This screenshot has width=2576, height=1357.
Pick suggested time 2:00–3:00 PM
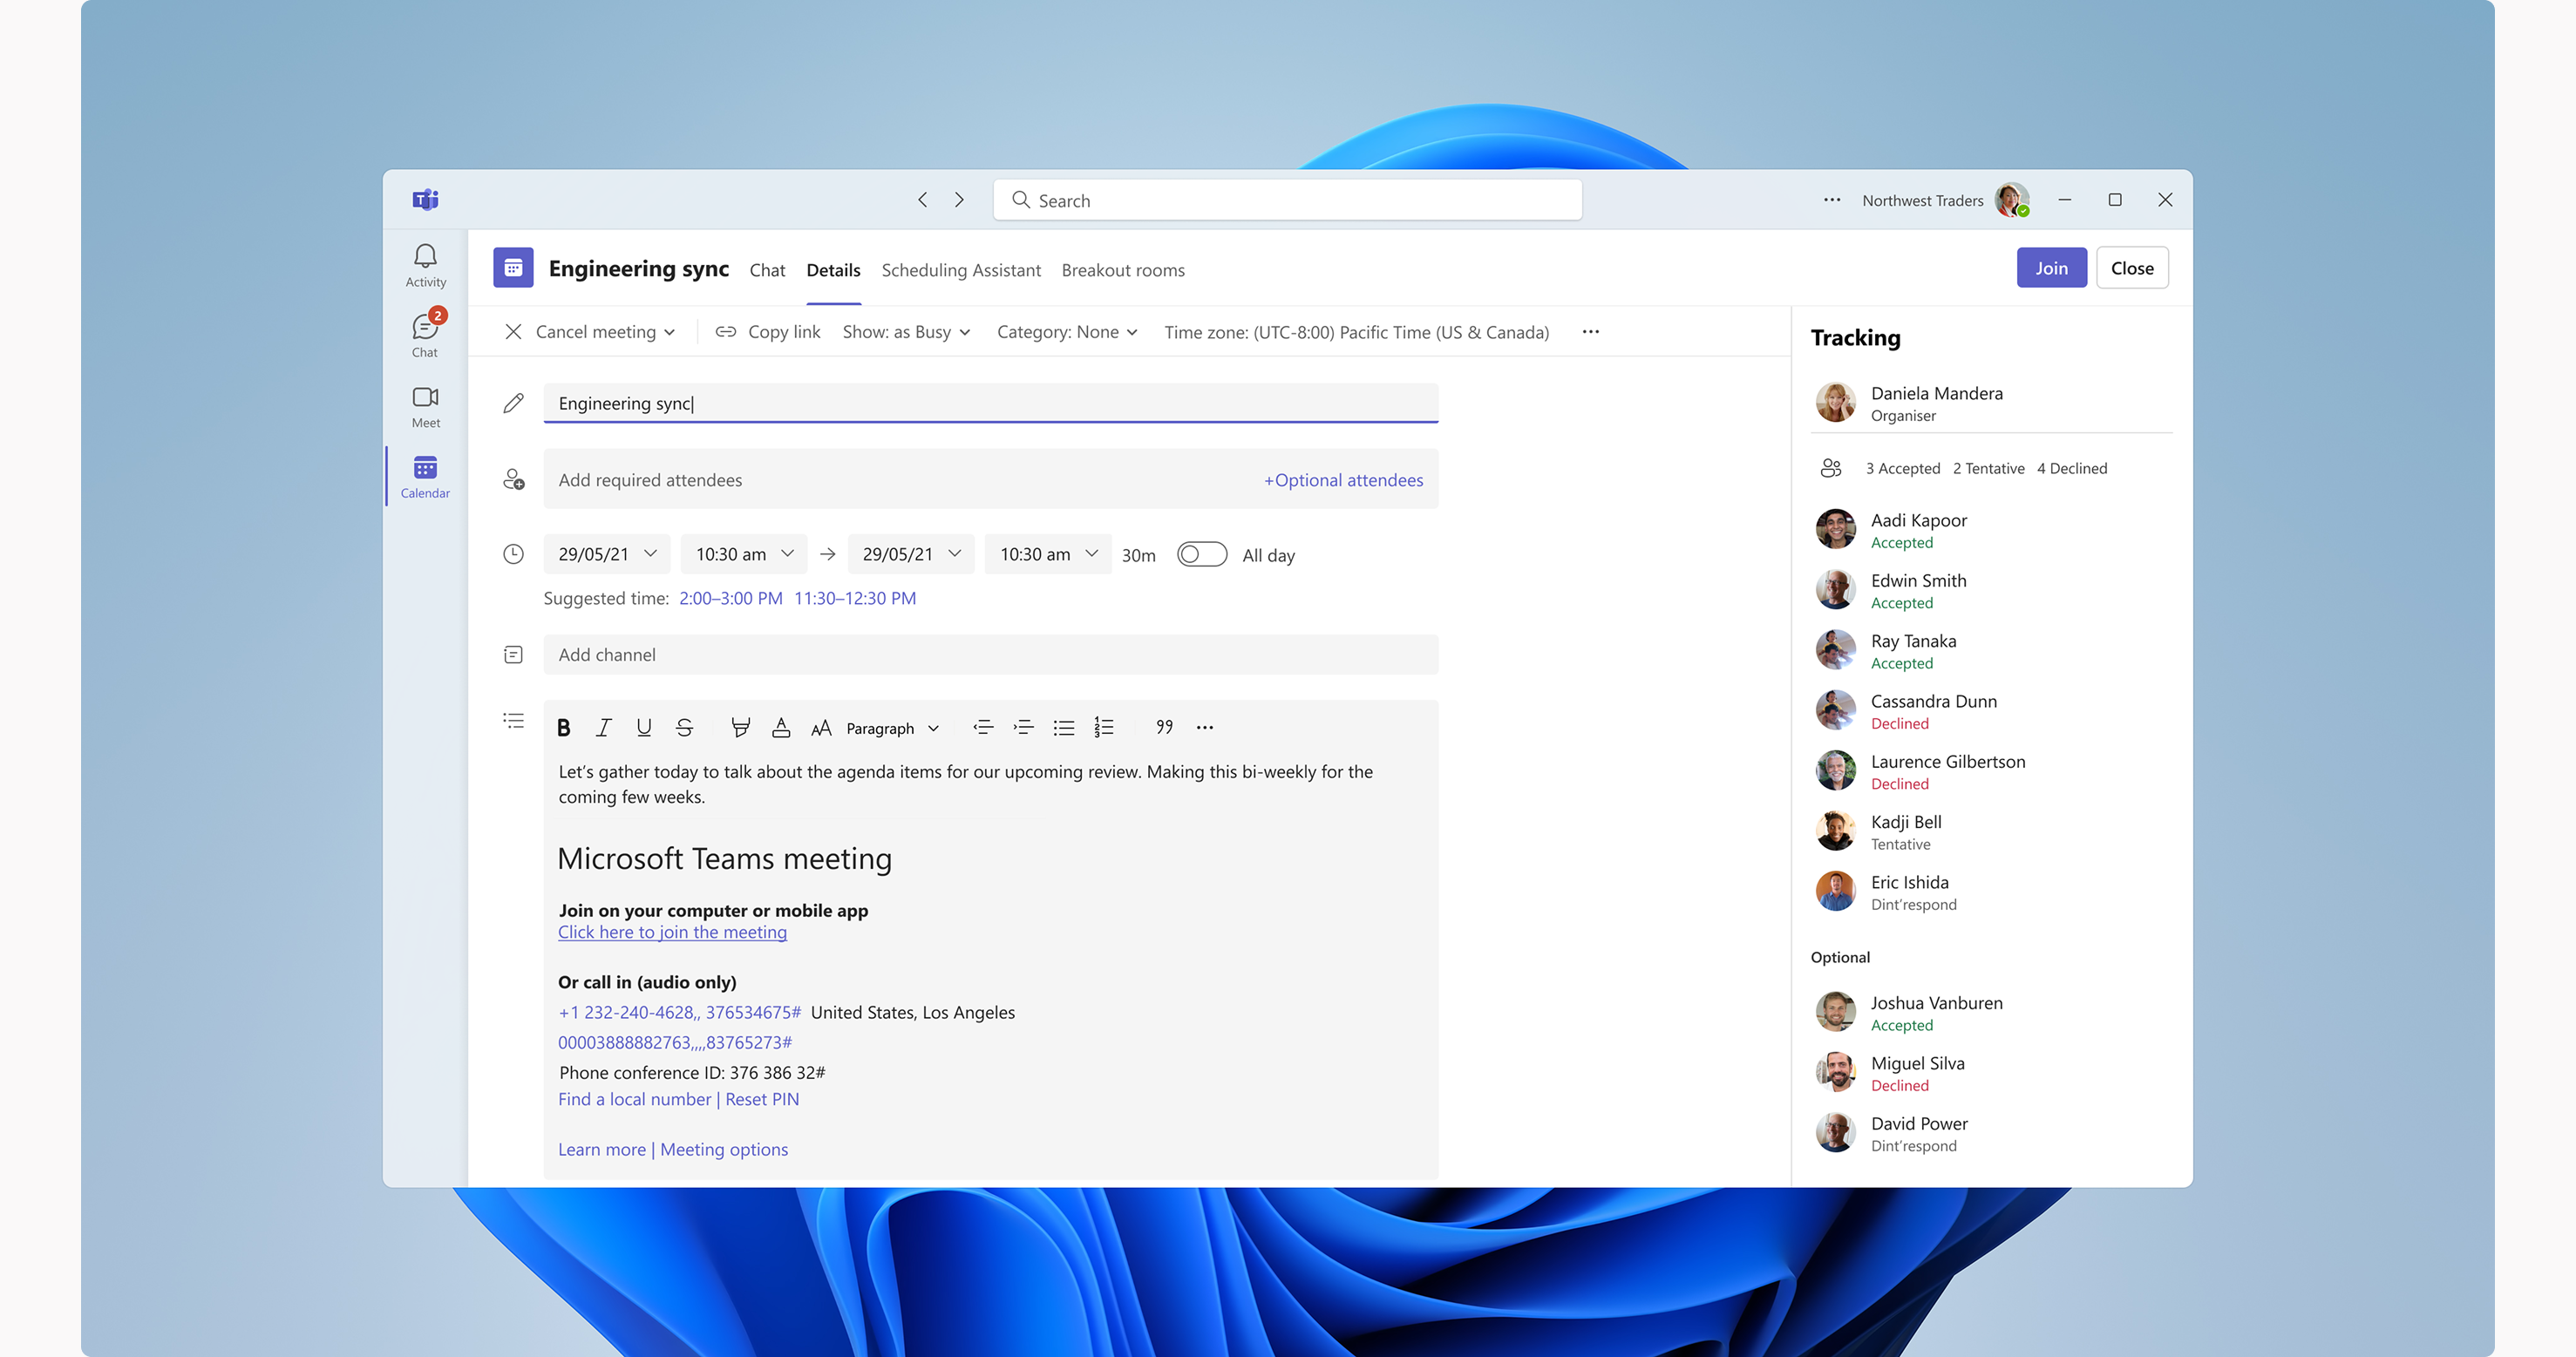click(x=731, y=598)
